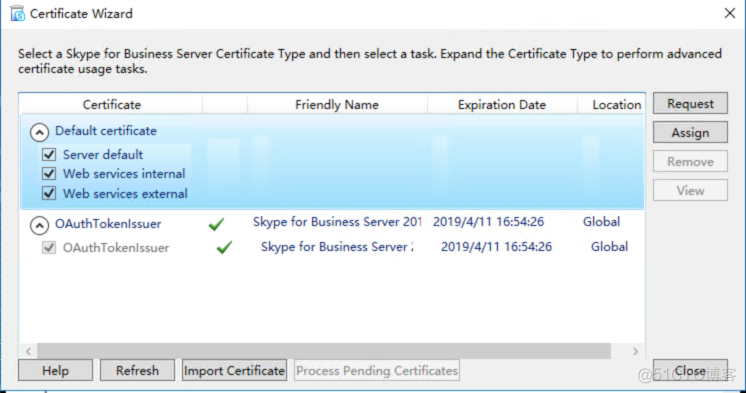
Task: Click the Certificate Wizard title bar icon
Action: tap(18, 13)
